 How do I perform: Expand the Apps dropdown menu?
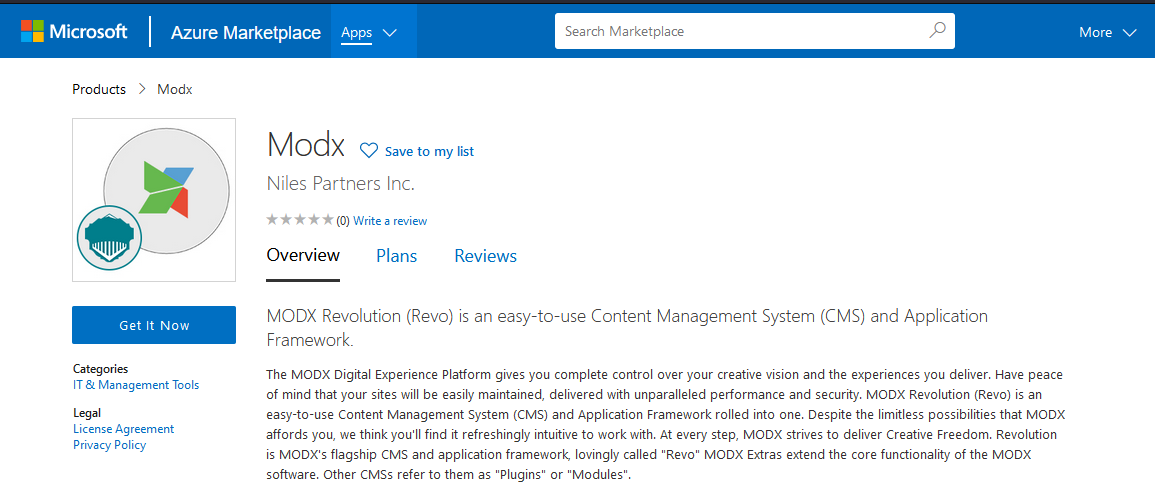(369, 32)
